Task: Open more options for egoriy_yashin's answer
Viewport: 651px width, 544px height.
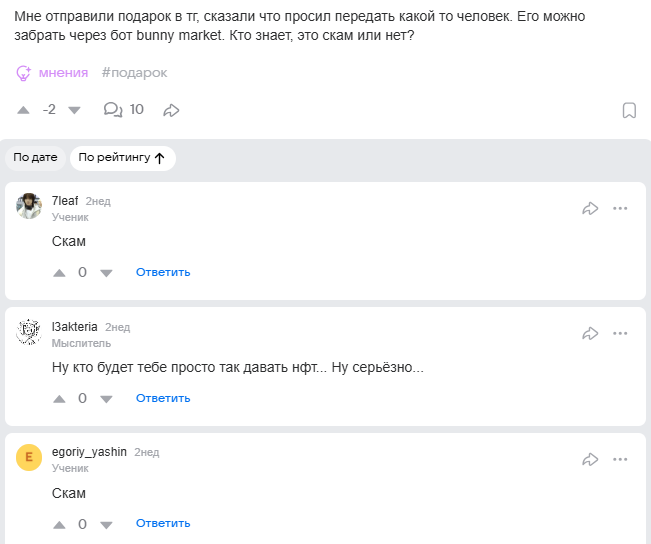Action: click(620, 459)
